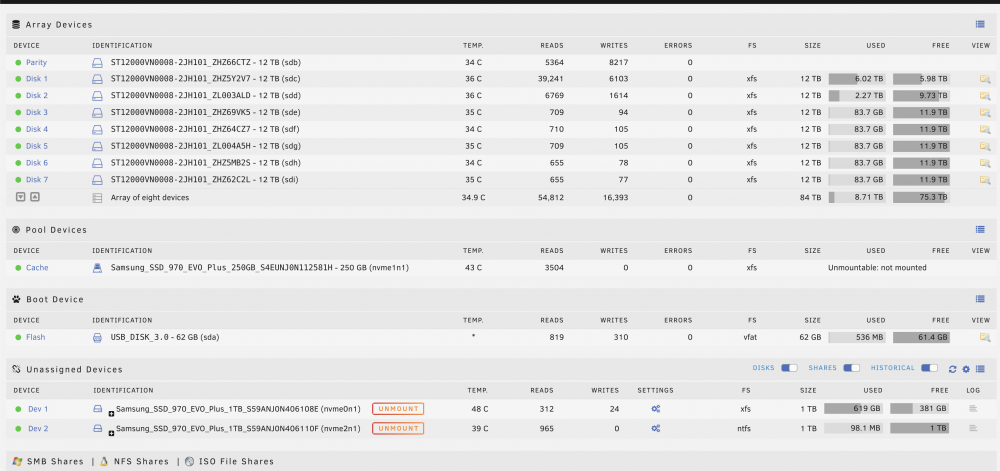Open the Array Devices list view icon

pos(980,25)
